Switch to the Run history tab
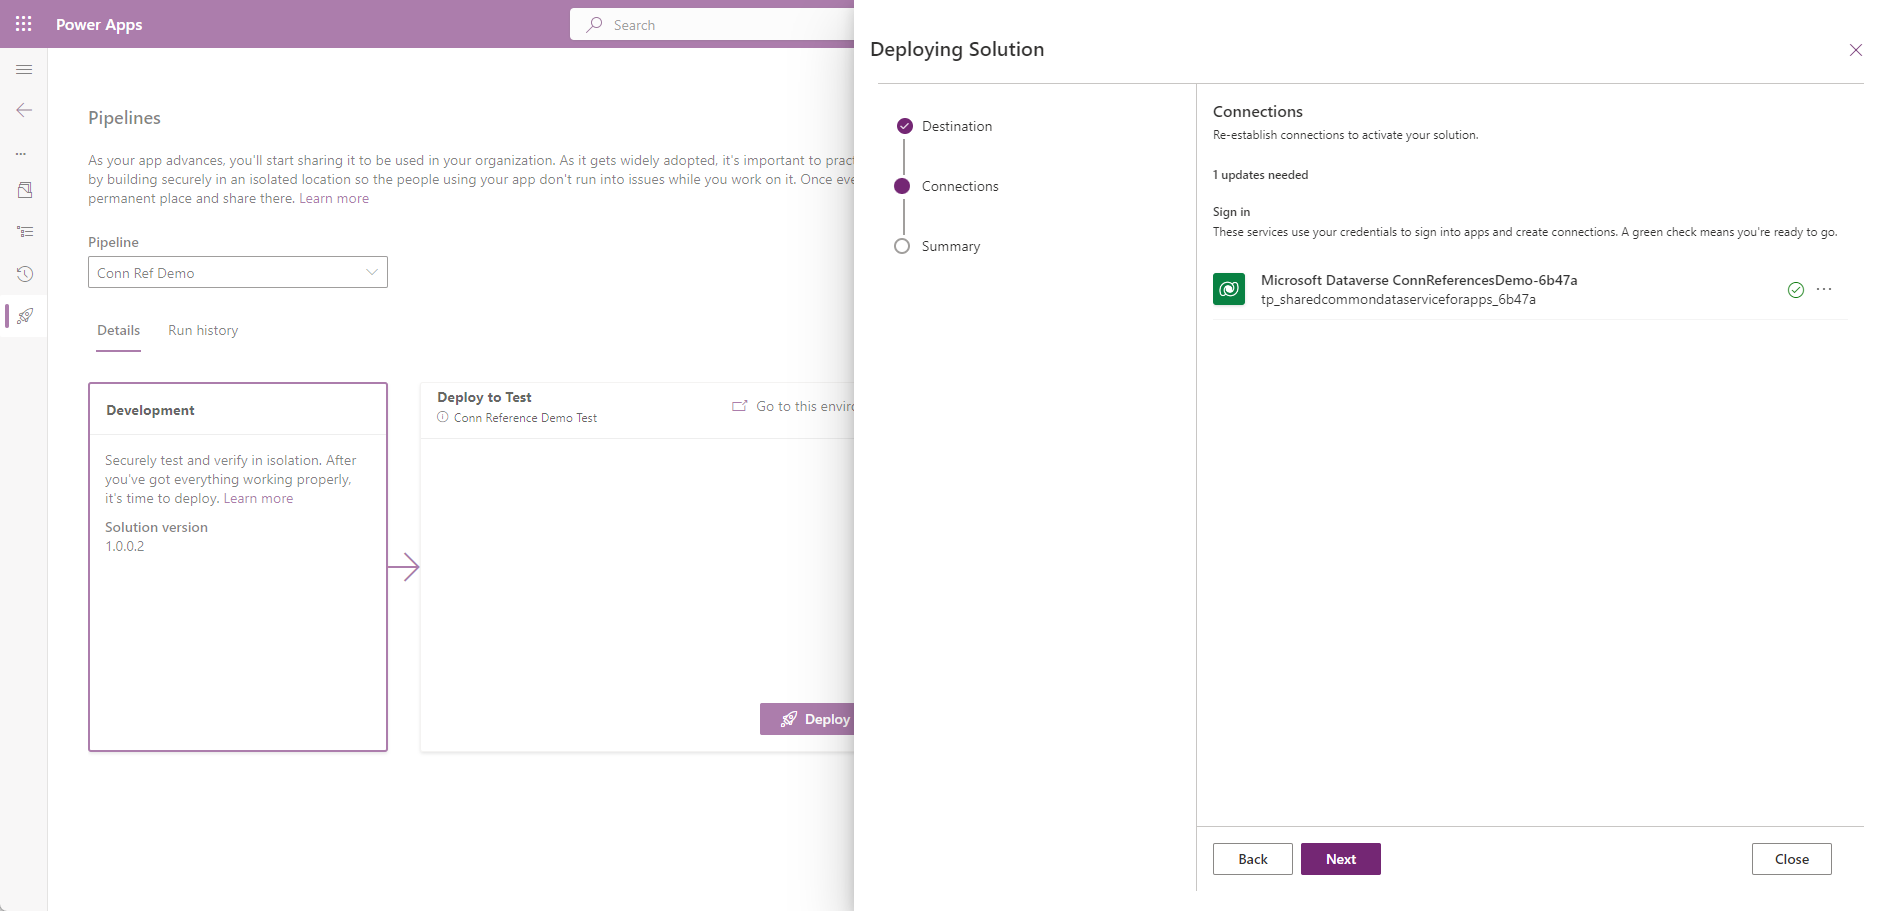This screenshot has width=1888, height=911. pos(203,331)
